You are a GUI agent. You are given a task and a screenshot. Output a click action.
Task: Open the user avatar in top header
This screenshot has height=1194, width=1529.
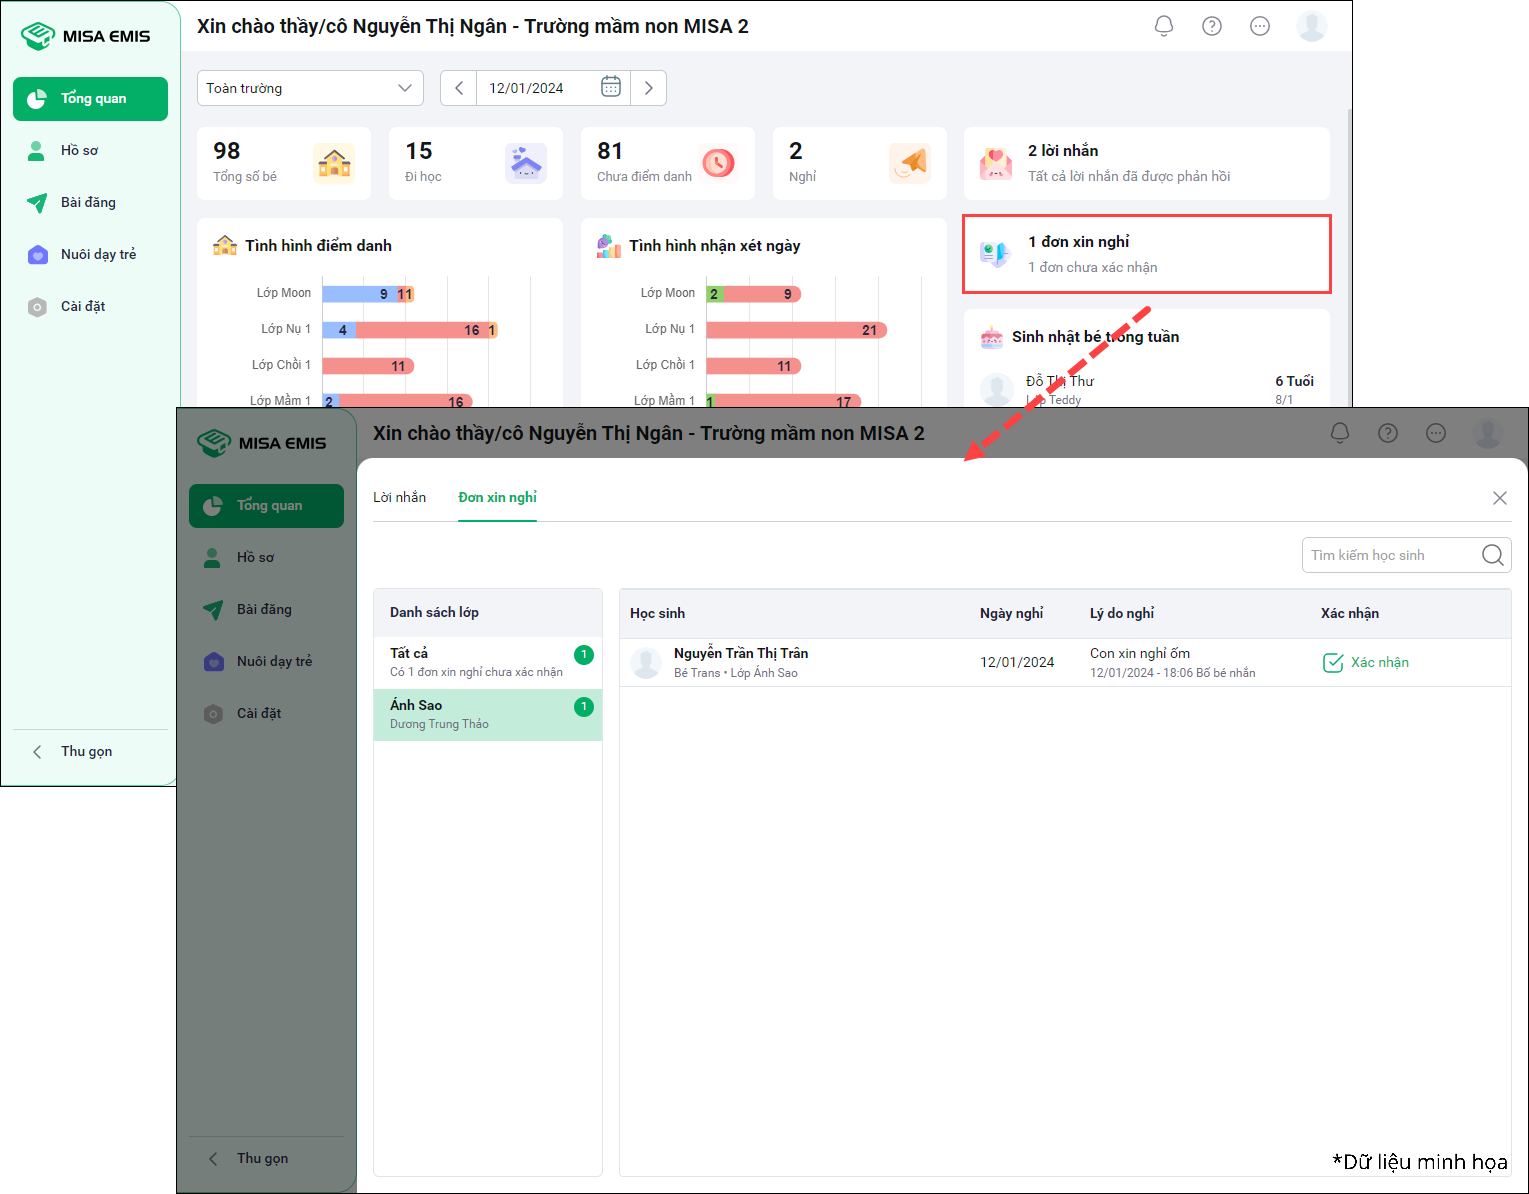click(1311, 26)
